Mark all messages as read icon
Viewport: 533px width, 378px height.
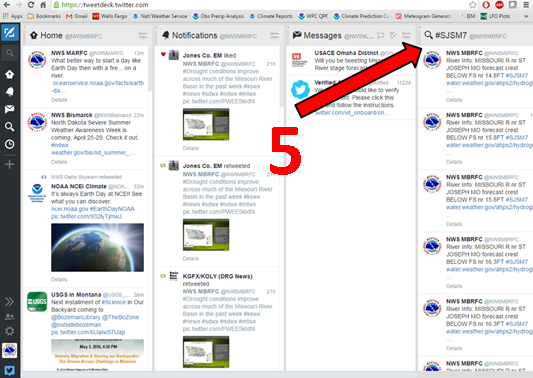coord(393,35)
